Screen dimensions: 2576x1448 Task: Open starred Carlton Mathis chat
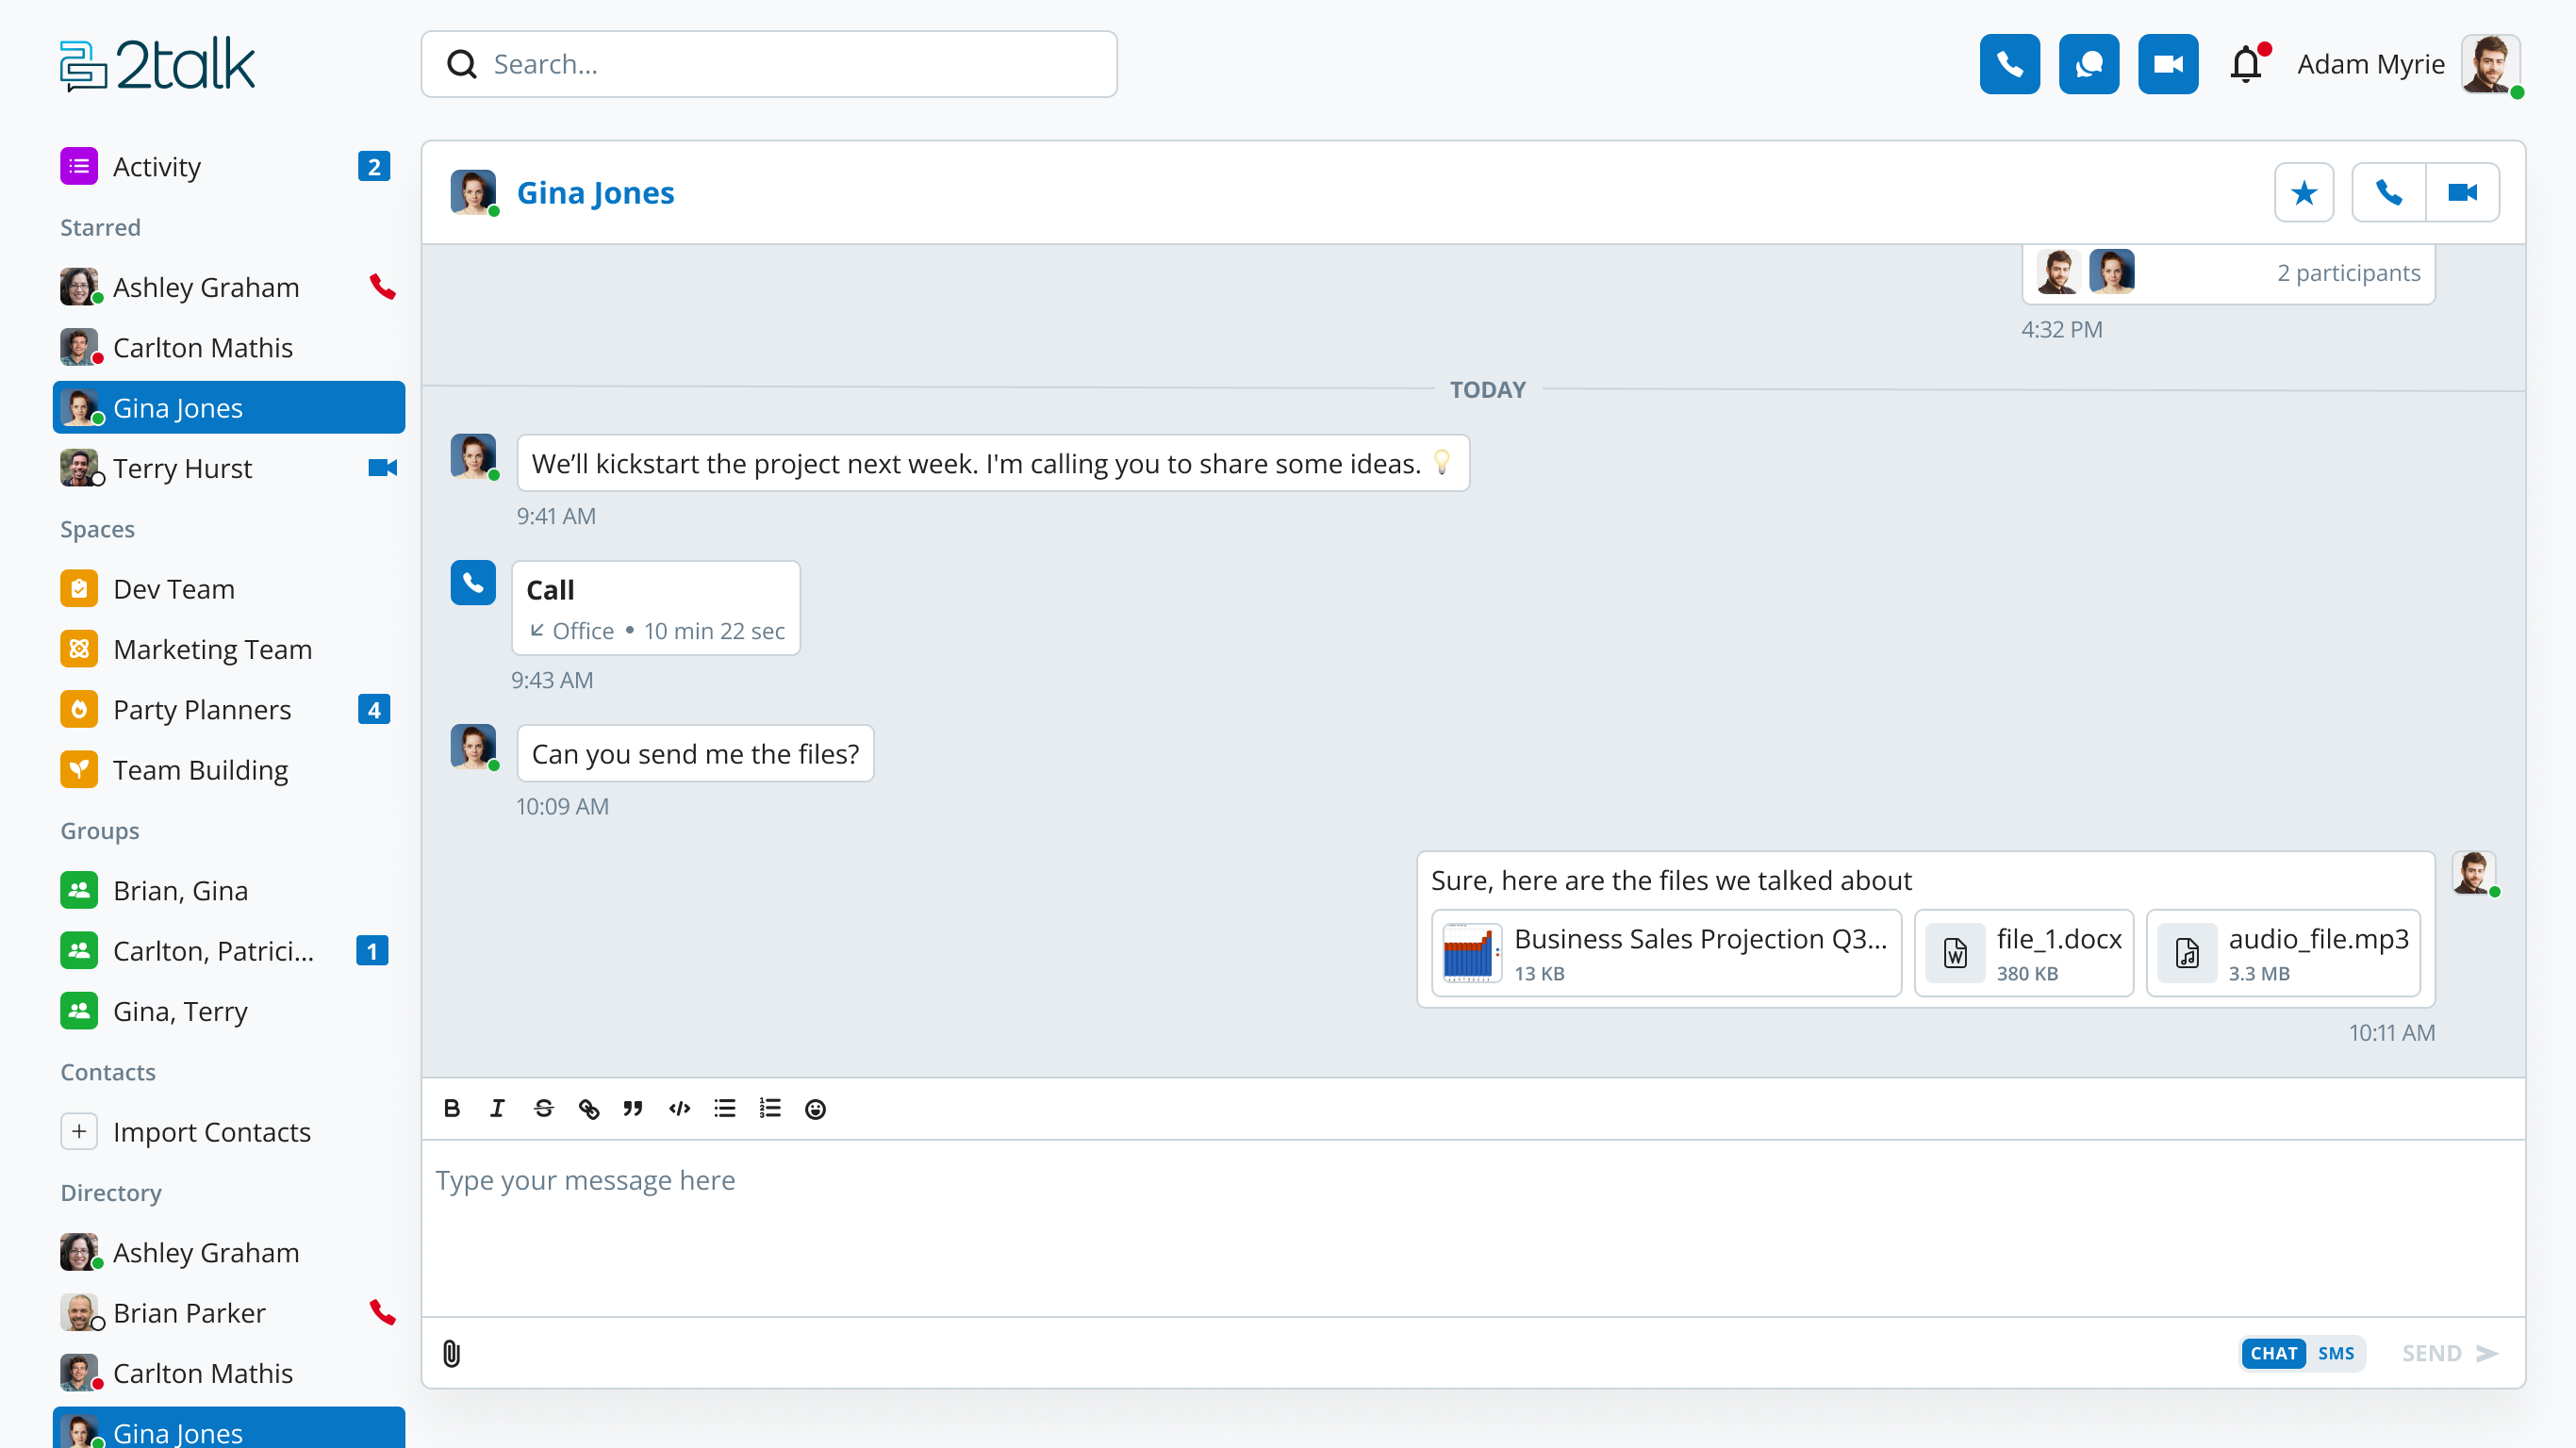point(228,347)
